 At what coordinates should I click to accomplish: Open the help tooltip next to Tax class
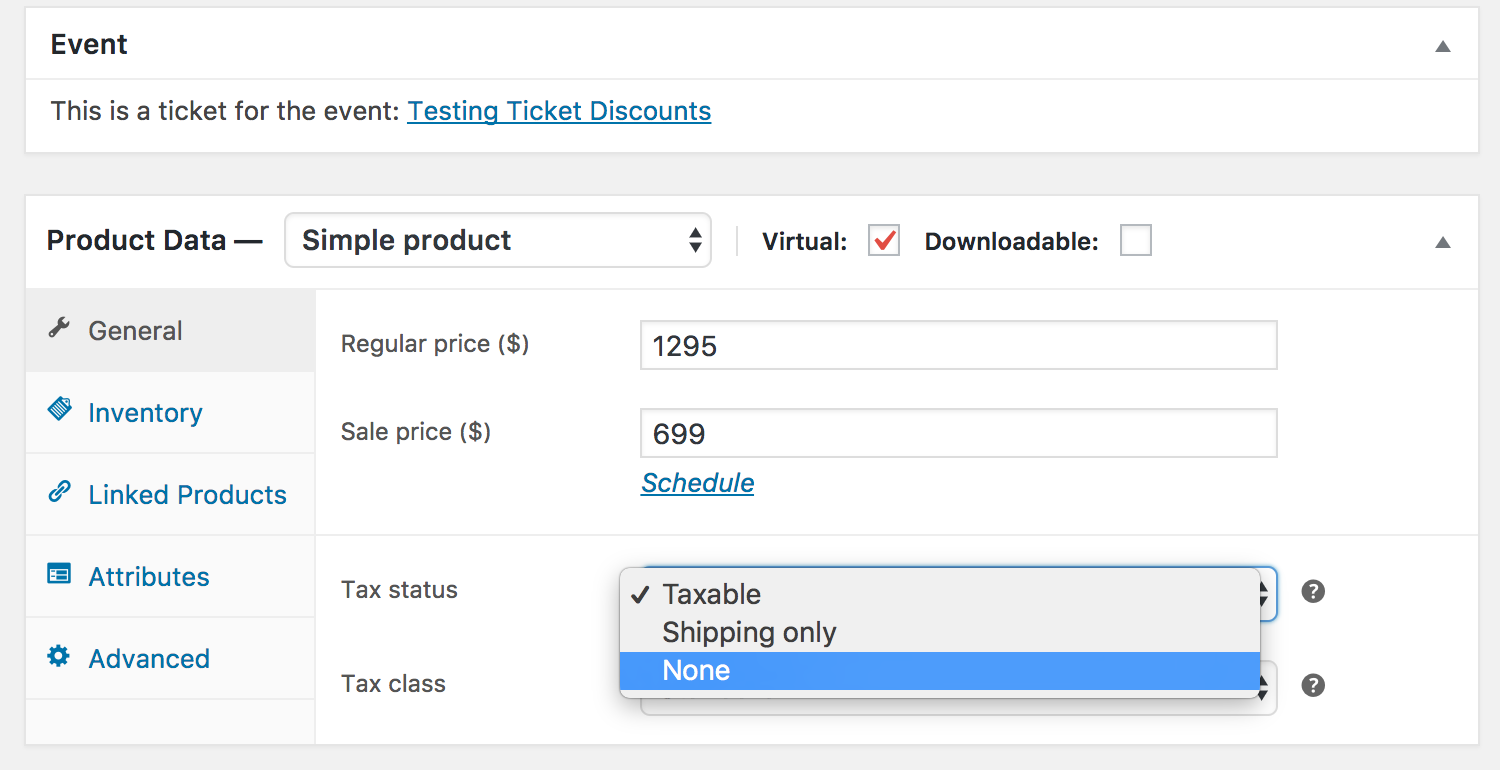tap(1313, 685)
